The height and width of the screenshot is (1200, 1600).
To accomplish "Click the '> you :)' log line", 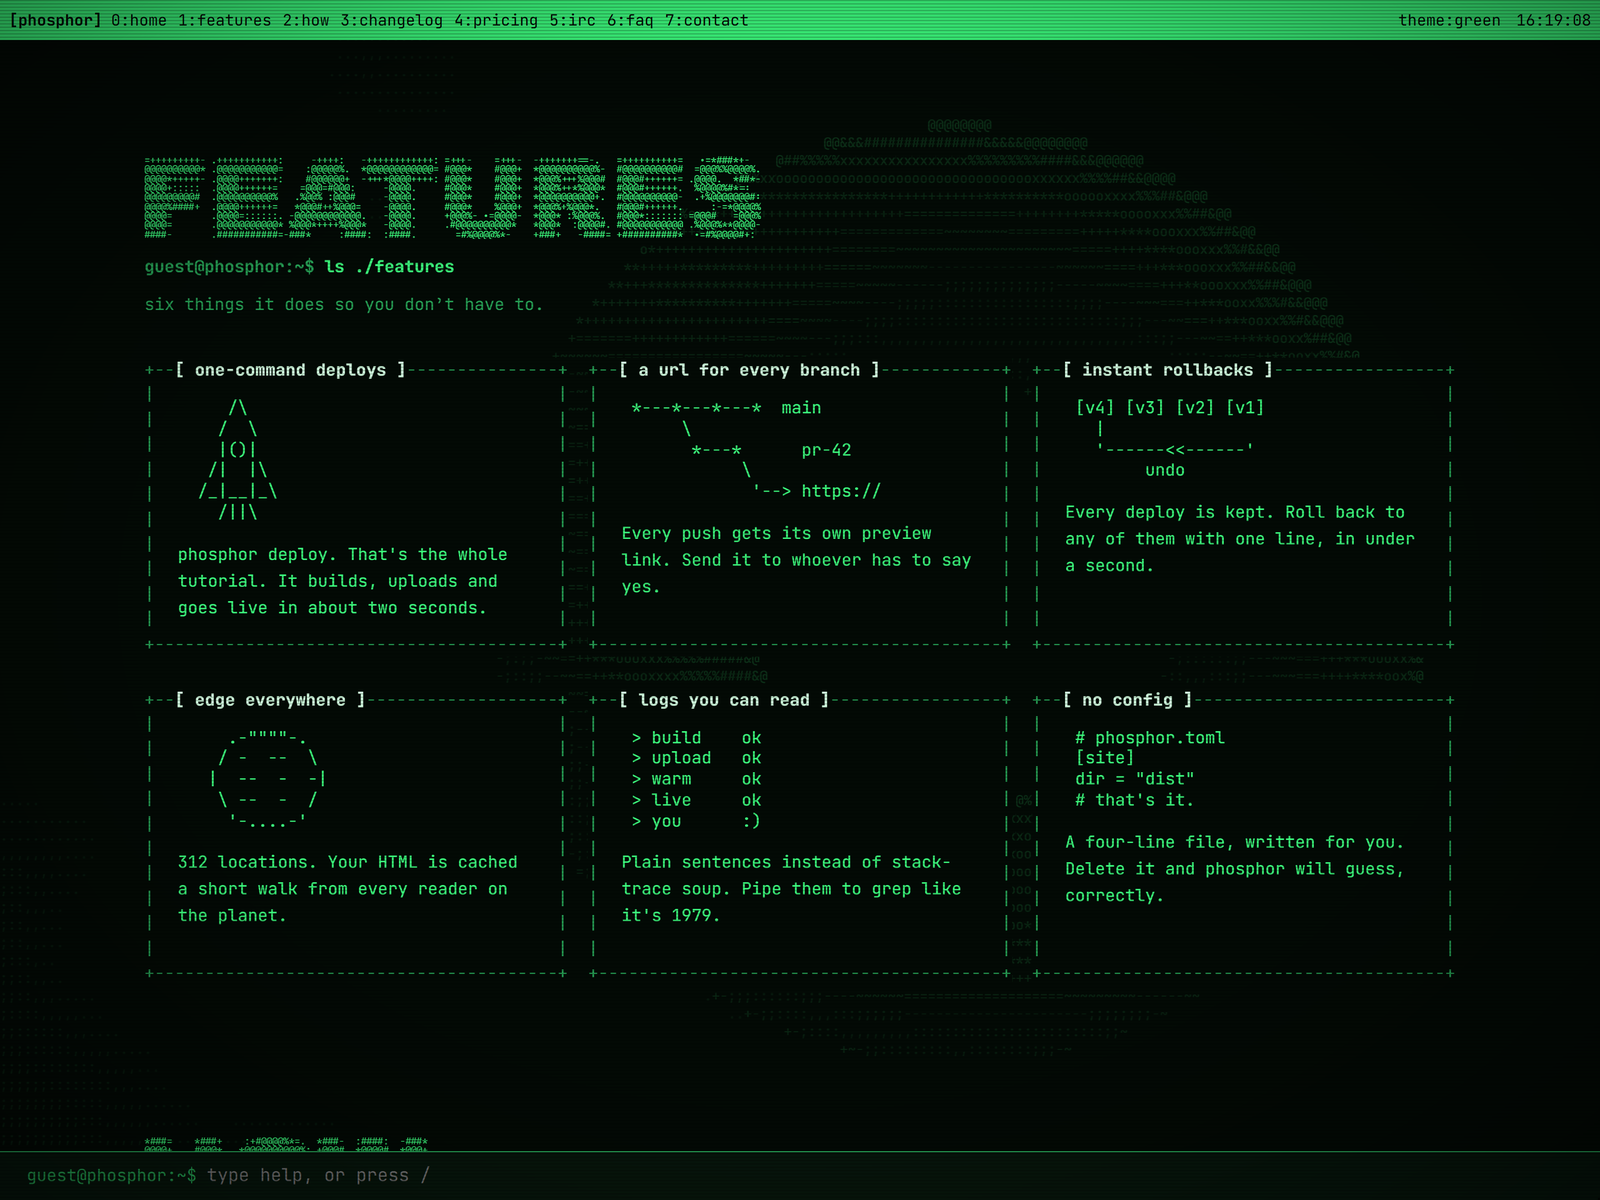I will coord(696,821).
